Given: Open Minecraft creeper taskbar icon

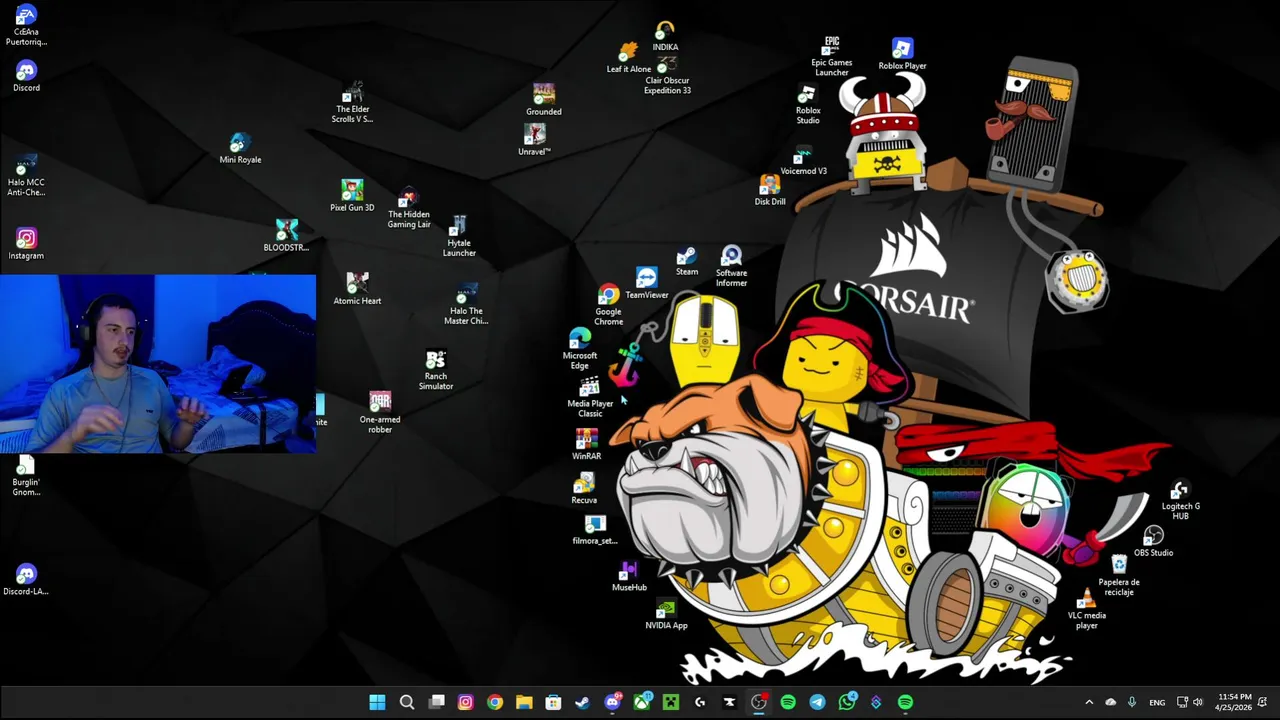Looking at the screenshot, I should [670, 702].
